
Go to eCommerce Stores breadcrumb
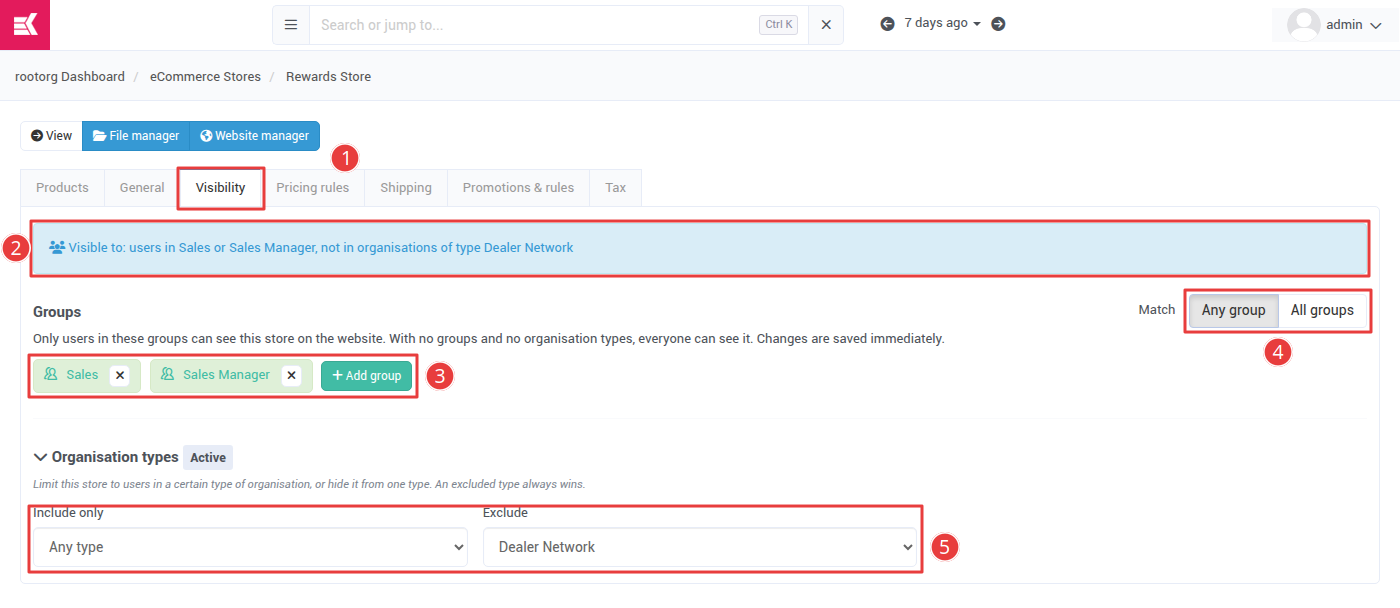point(205,77)
